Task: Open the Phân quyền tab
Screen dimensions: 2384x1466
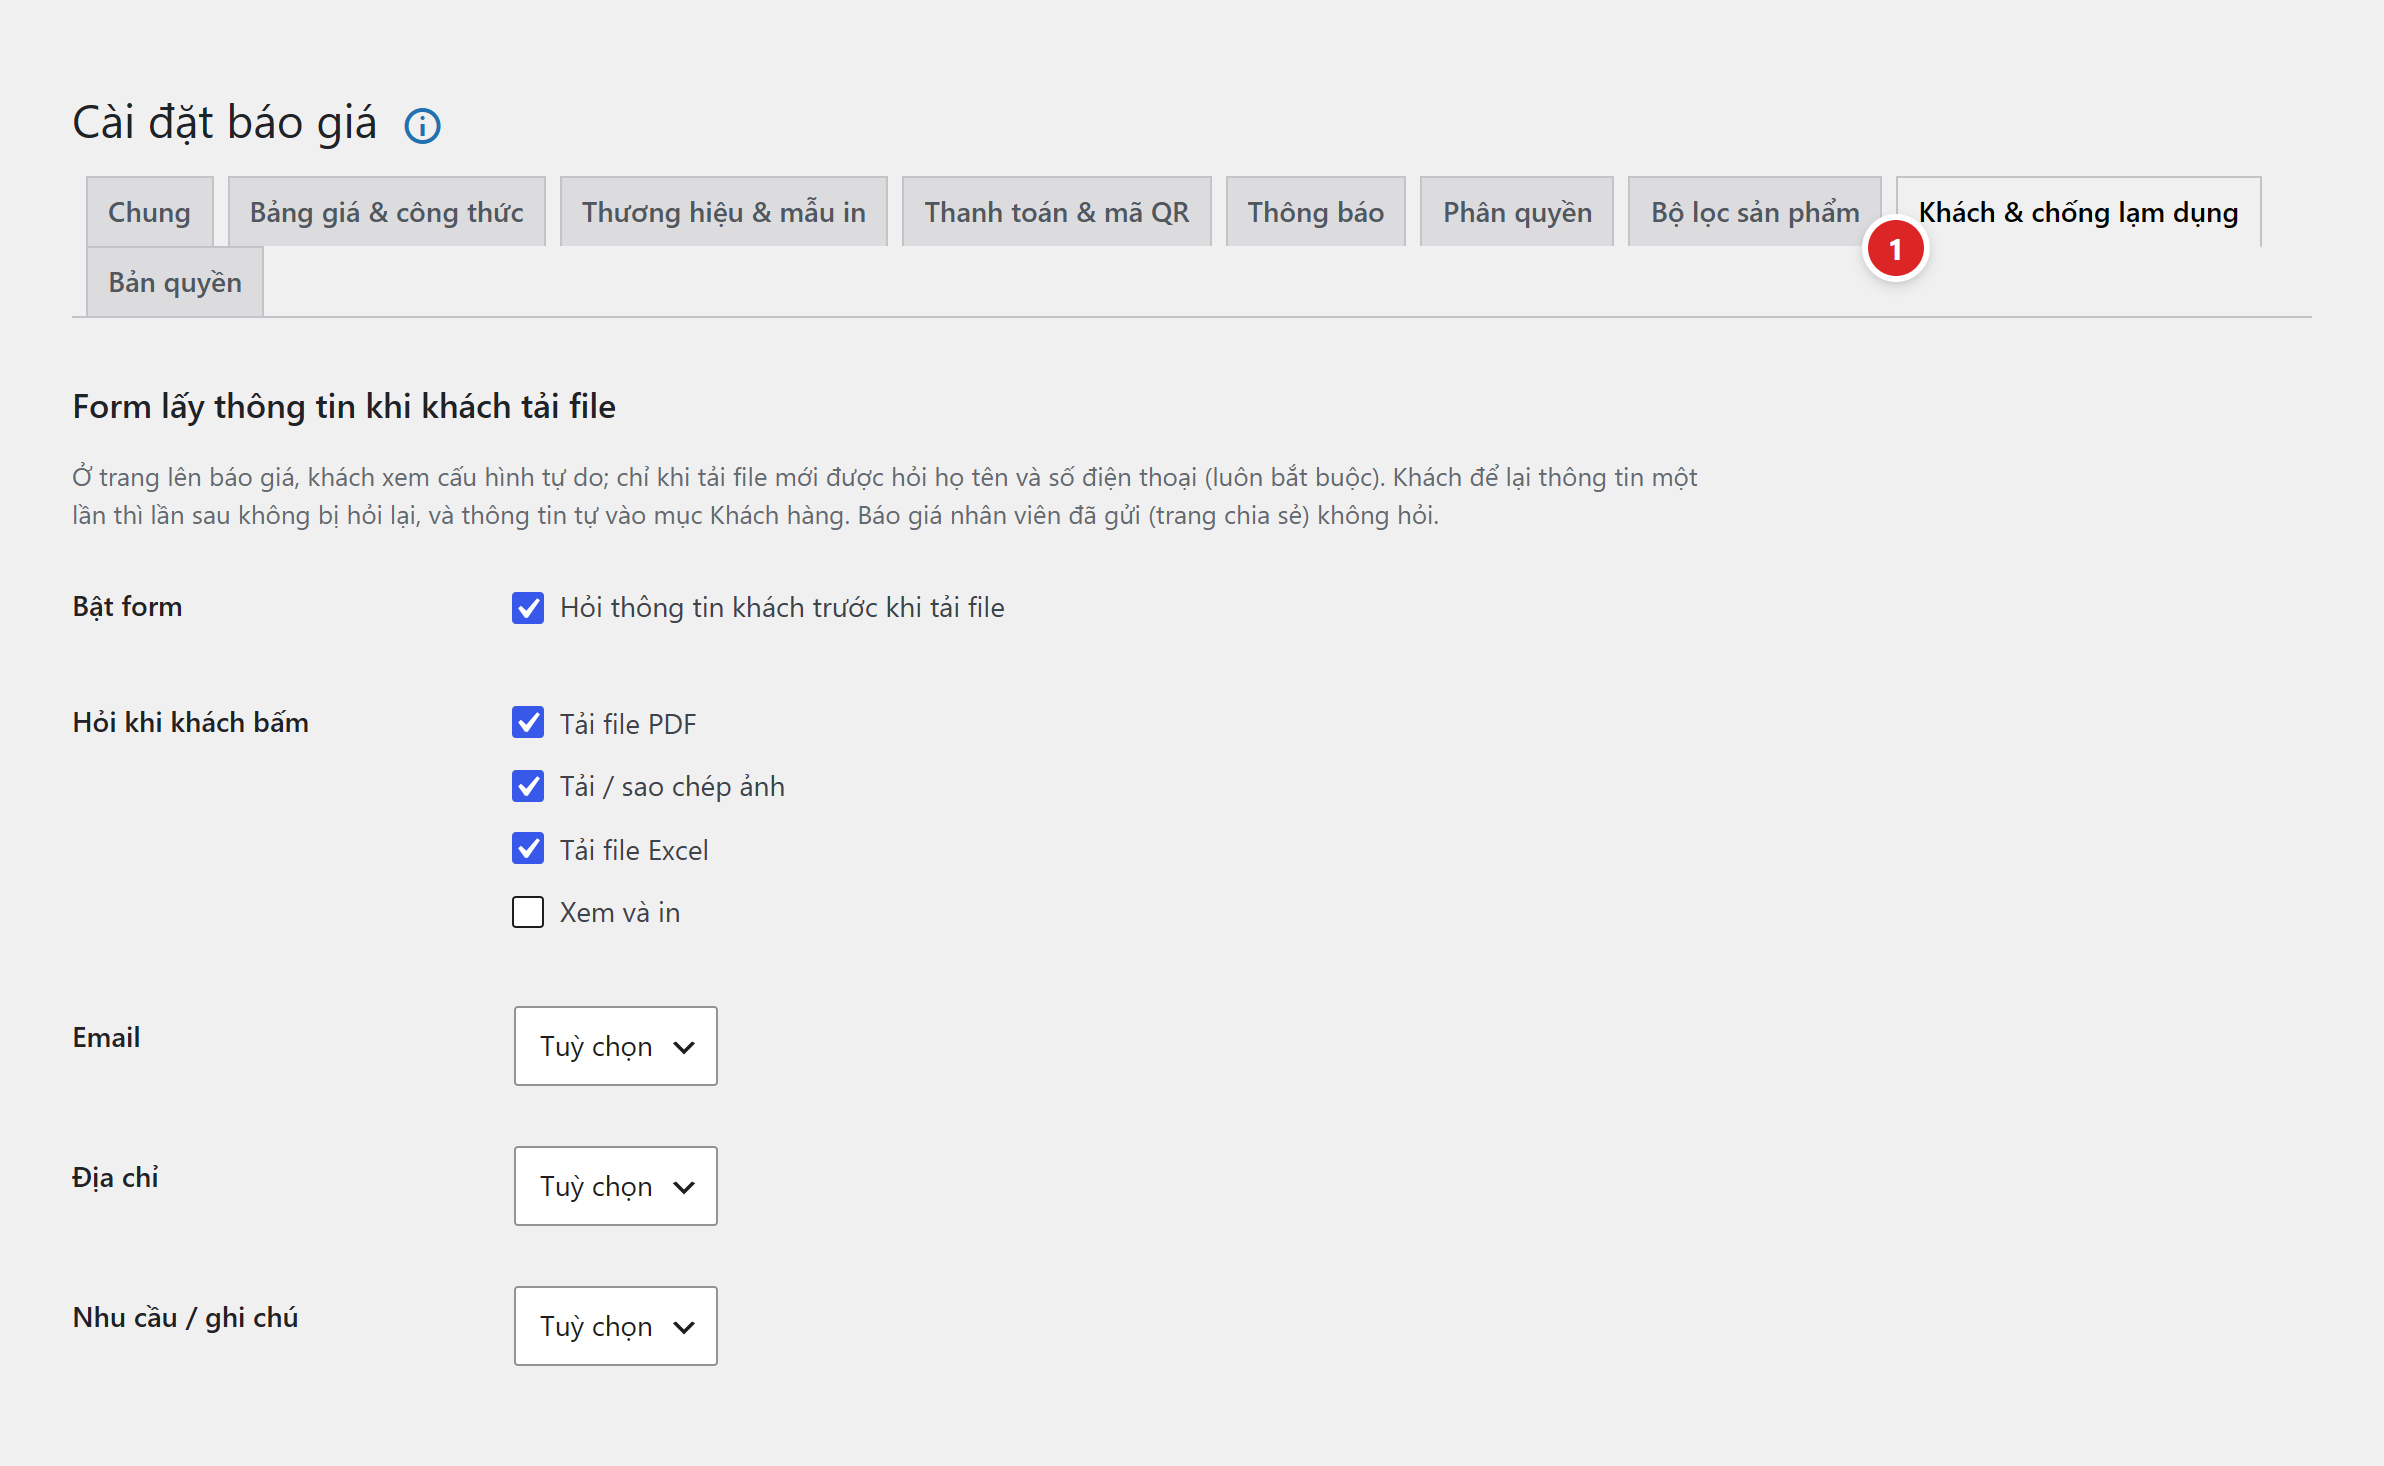Action: tap(1516, 212)
